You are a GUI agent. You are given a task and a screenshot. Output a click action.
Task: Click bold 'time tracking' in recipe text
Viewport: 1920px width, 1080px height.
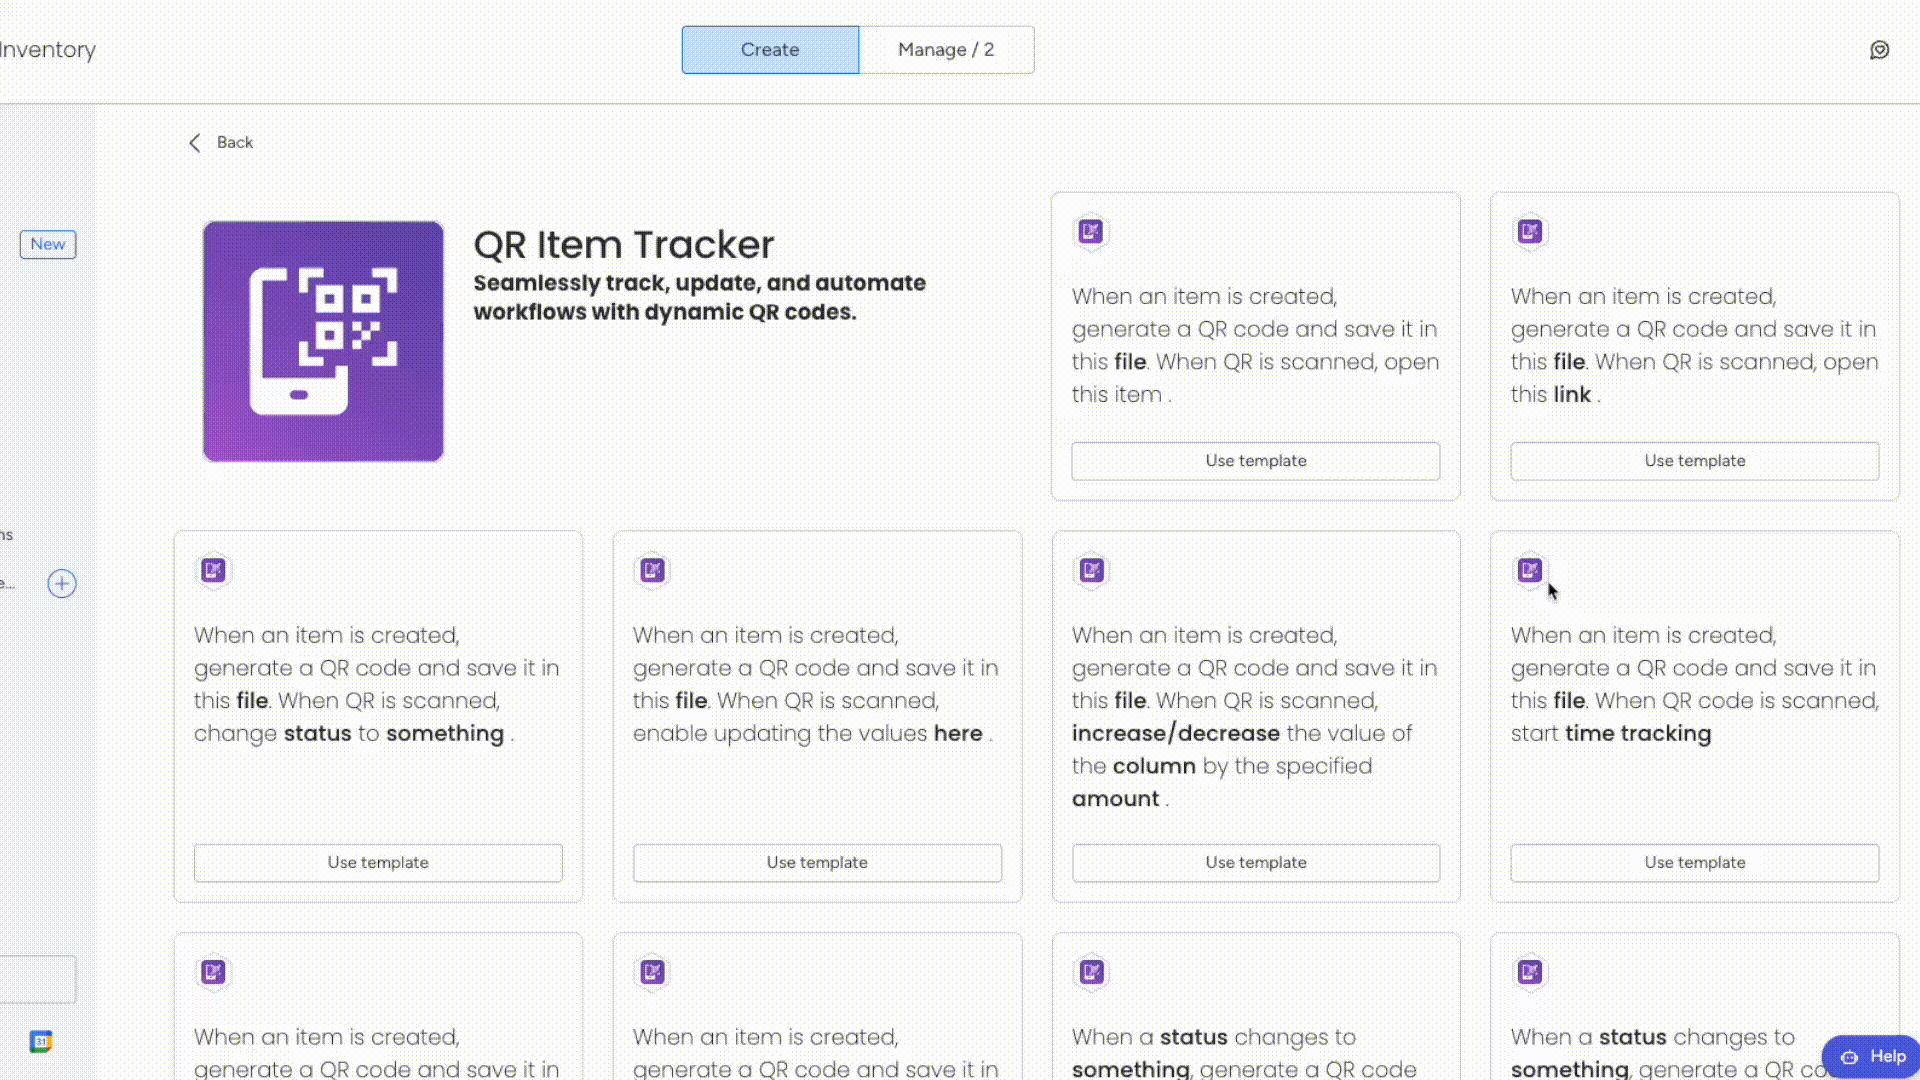1638,734
